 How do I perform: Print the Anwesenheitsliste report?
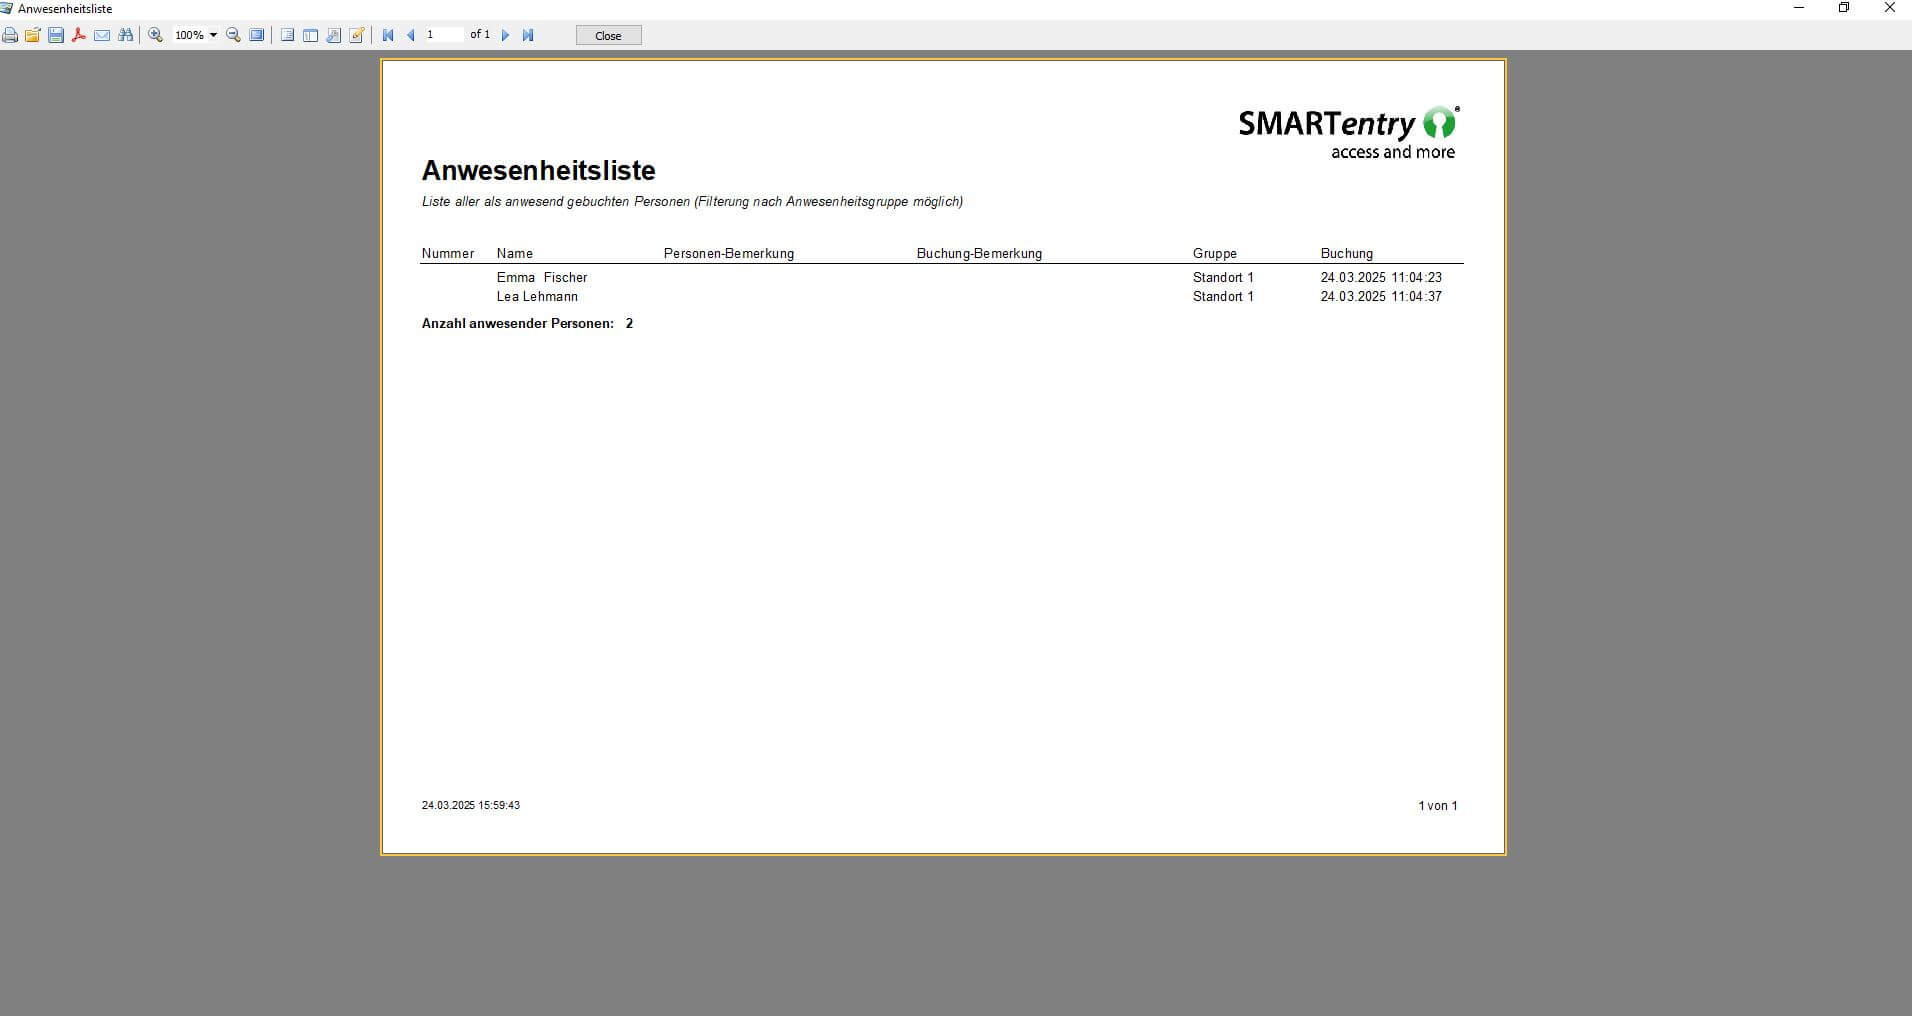pyautogui.click(x=10, y=34)
